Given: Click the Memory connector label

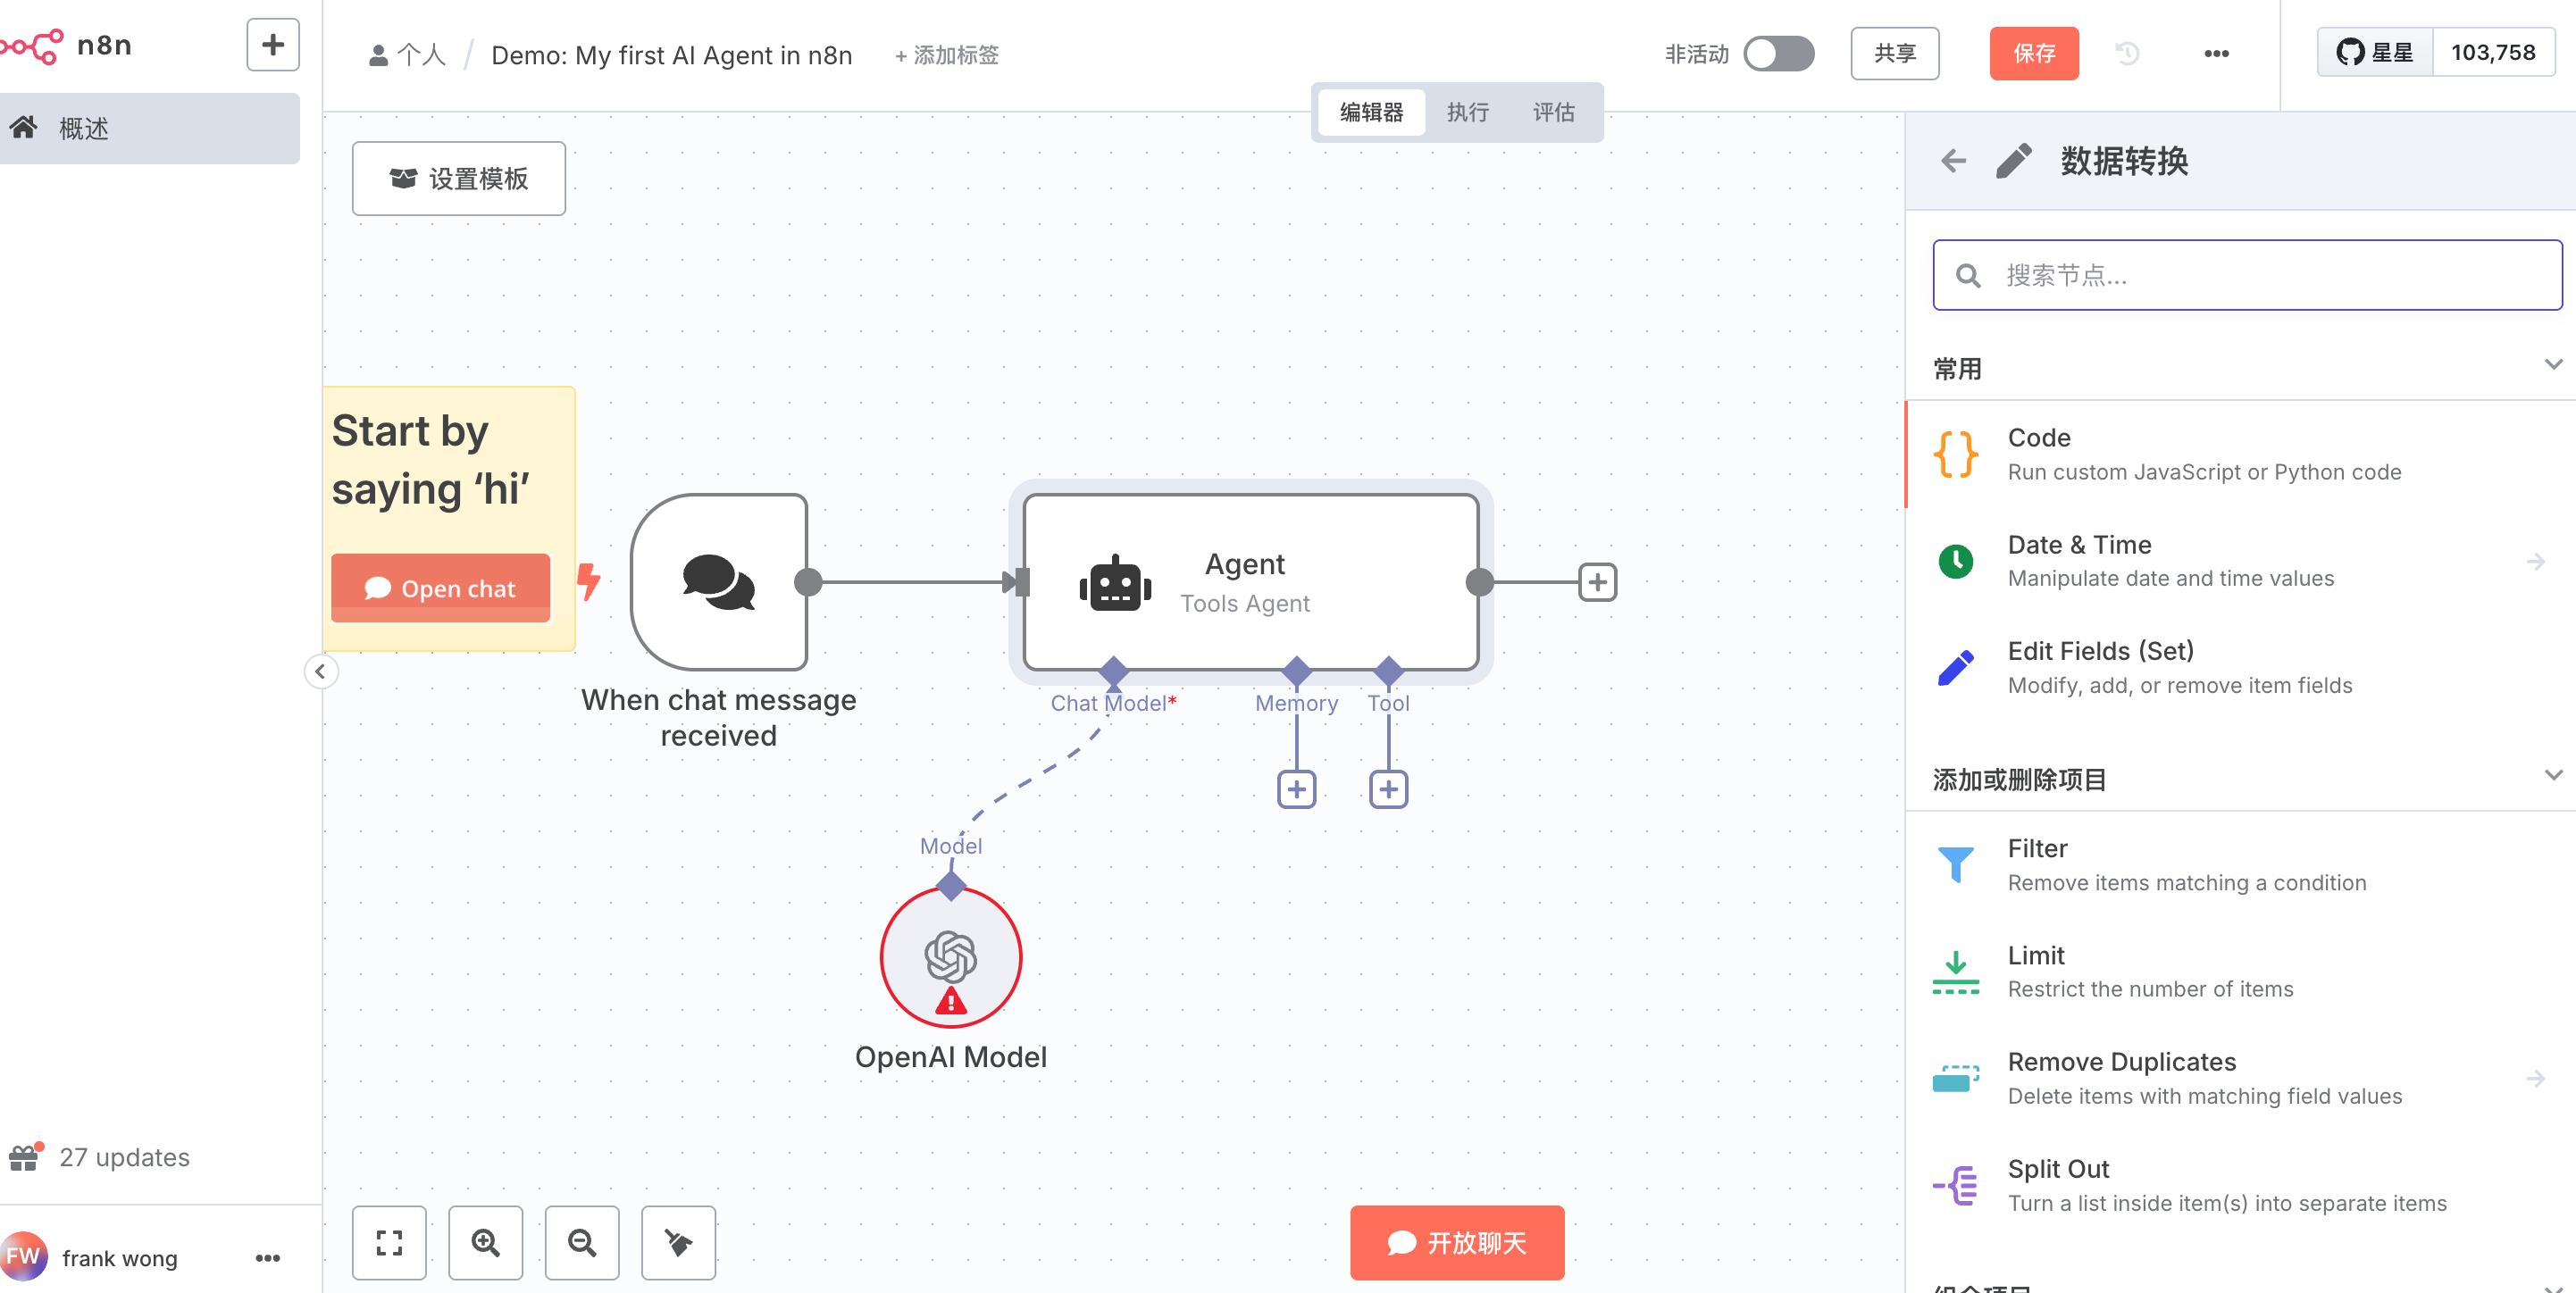Looking at the screenshot, I should (1297, 703).
